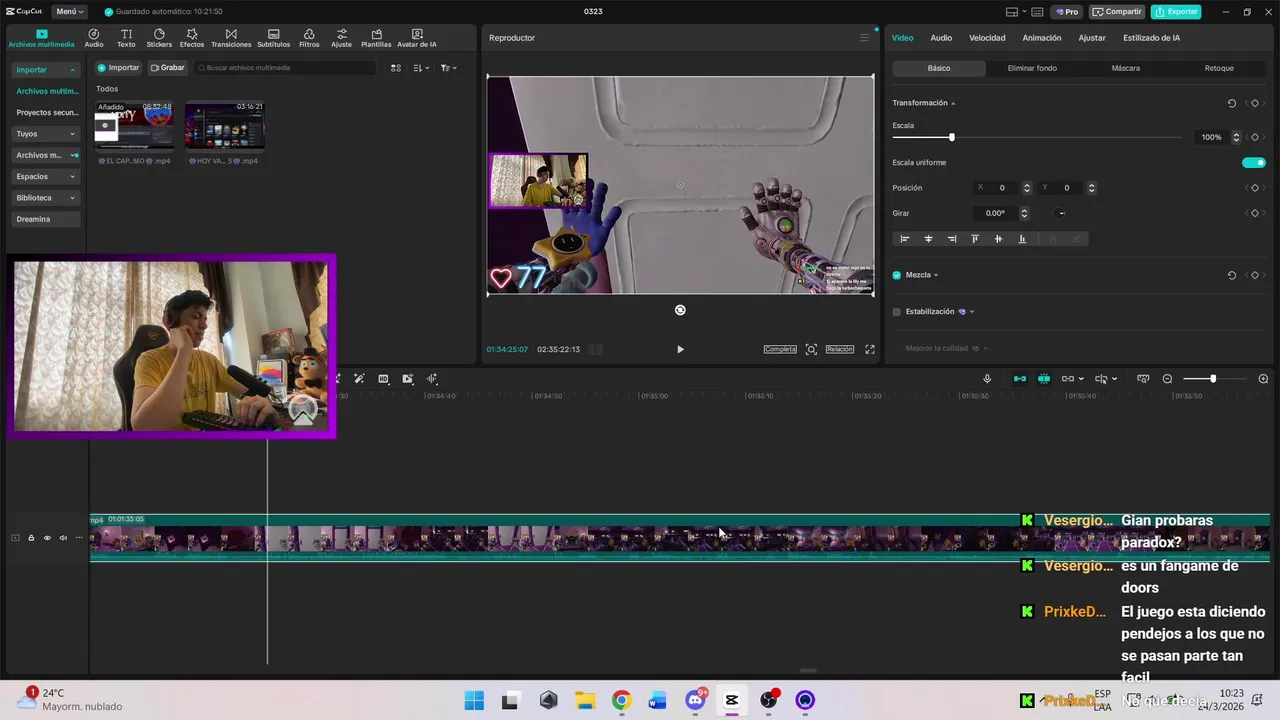Click the HD enhance timeline tool icon
Image resolution: width=1280 pixels, height=720 pixels.
click(x=383, y=379)
